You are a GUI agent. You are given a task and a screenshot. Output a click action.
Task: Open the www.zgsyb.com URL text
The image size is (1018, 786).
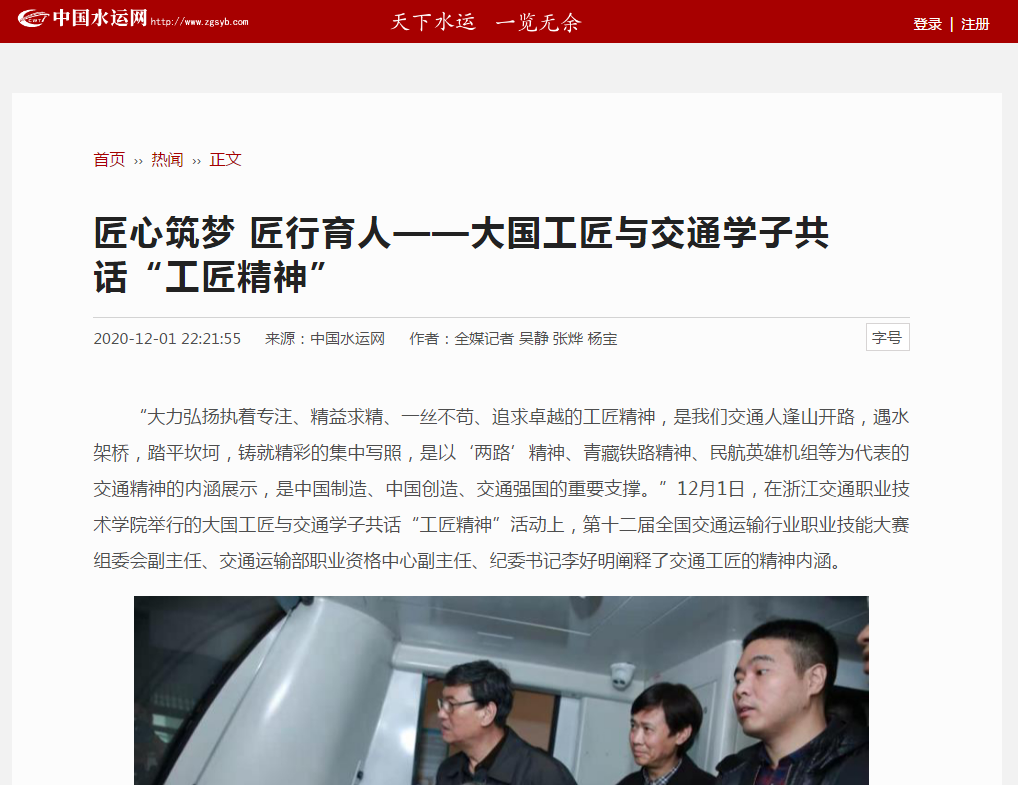[x=199, y=22]
